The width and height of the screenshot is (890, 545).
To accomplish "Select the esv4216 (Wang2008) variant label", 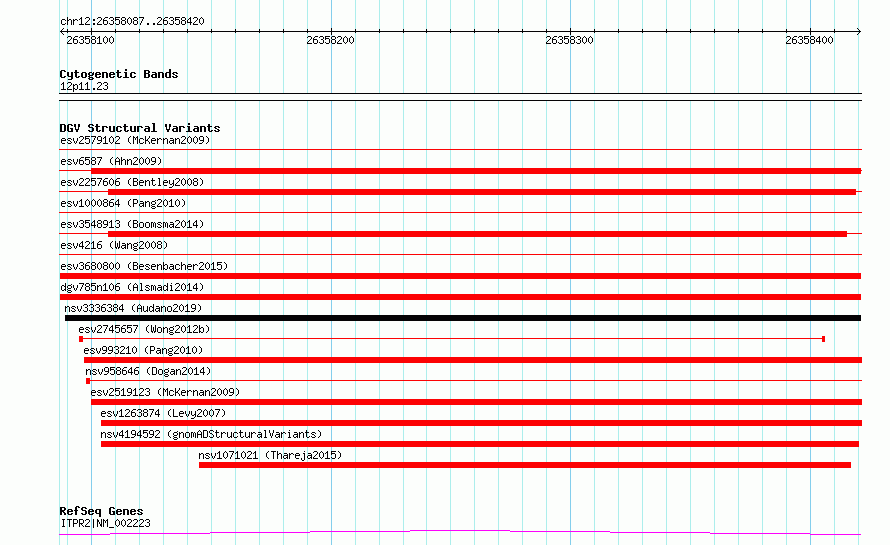I will [114, 245].
